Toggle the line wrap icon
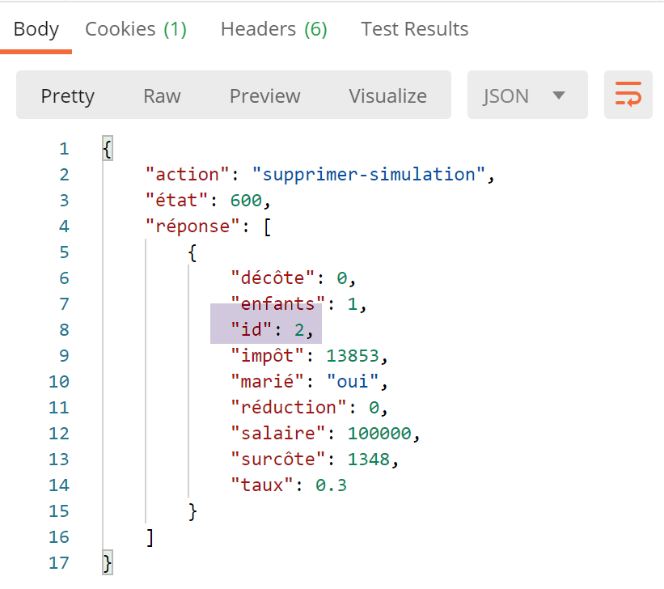 point(628,96)
